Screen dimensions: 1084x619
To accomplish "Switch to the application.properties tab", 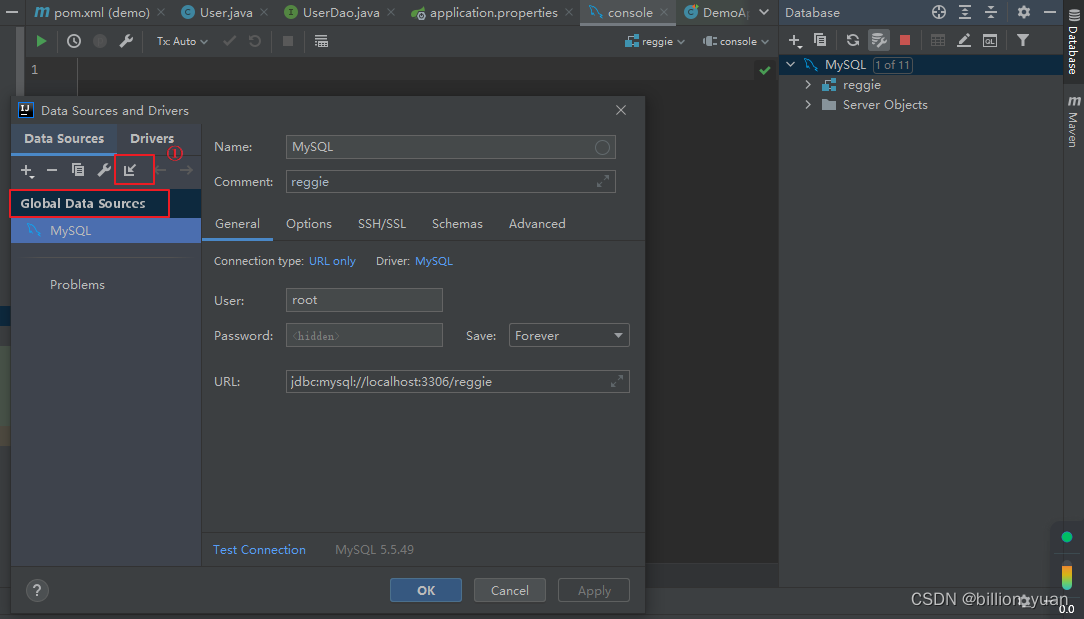I will [493, 12].
